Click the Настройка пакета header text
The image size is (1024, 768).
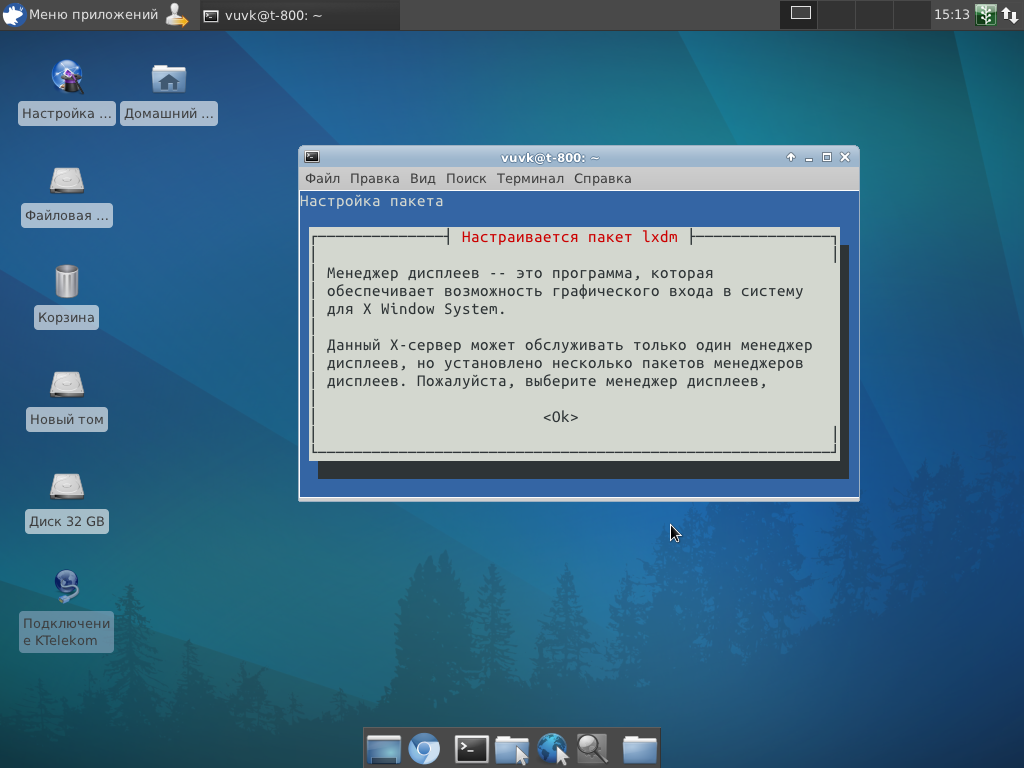coord(372,201)
